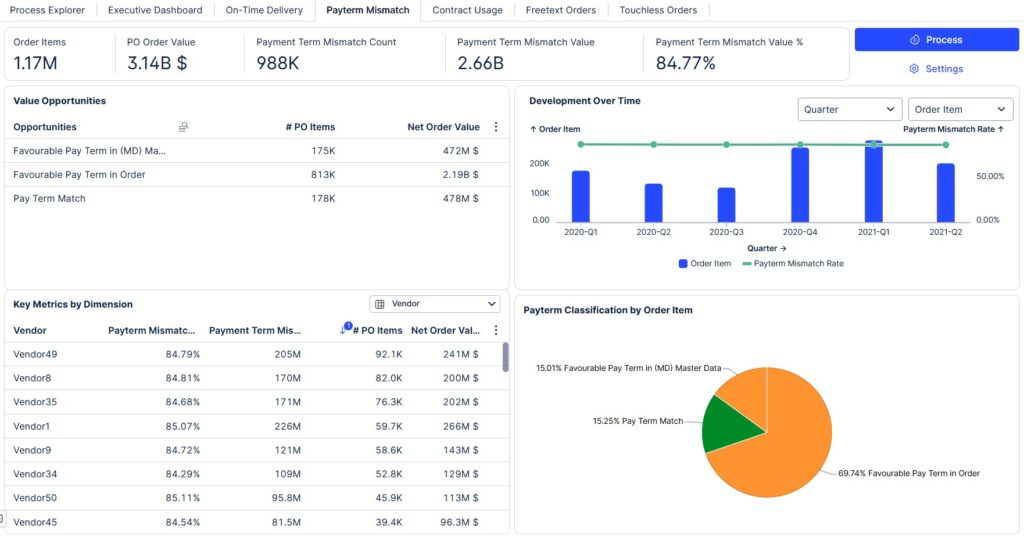Open the Value Opportunities three-dot menu
Image resolution: width=1024 pixels, height=536 pixels.
(x=496, y=127)
